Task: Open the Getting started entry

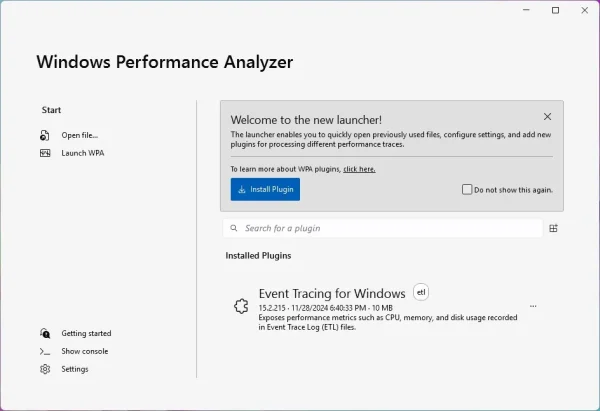Action: coord(86,333)
